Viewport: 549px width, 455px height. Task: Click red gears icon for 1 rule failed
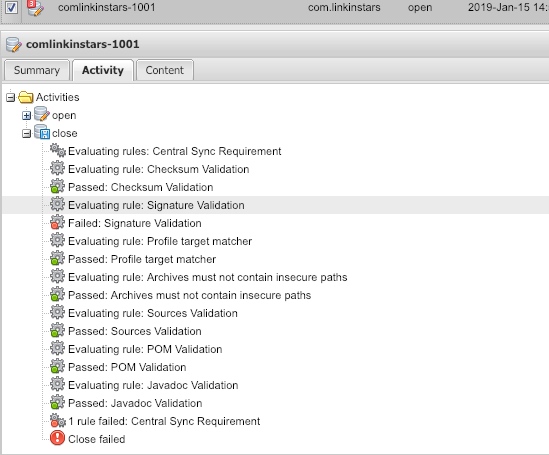pyautogui.click(x=58, y=420)
